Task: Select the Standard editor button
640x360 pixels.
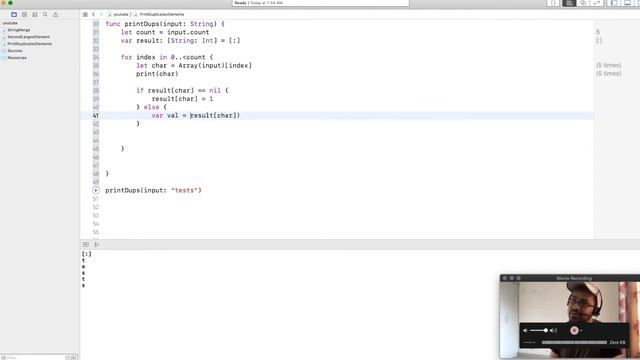Action: point(569,3)
